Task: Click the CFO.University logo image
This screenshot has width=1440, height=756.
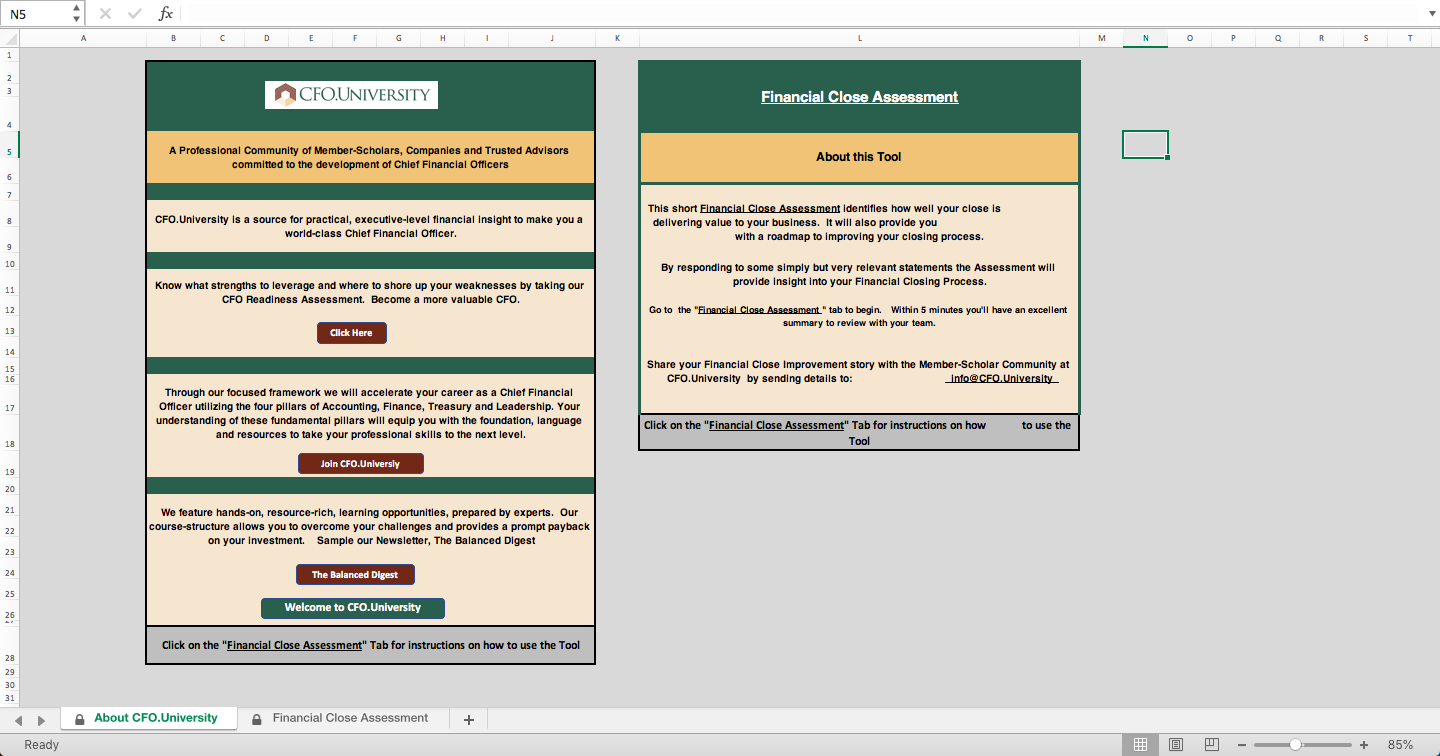Action: coord(351,95)
